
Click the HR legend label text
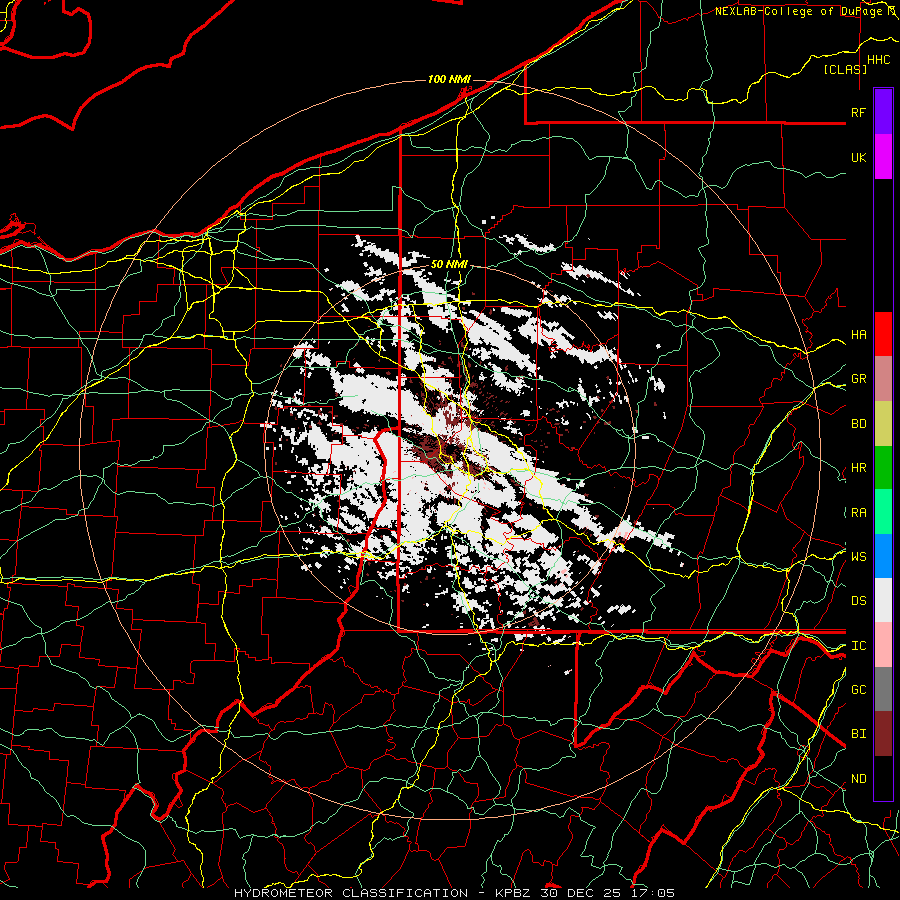point(858,468)
